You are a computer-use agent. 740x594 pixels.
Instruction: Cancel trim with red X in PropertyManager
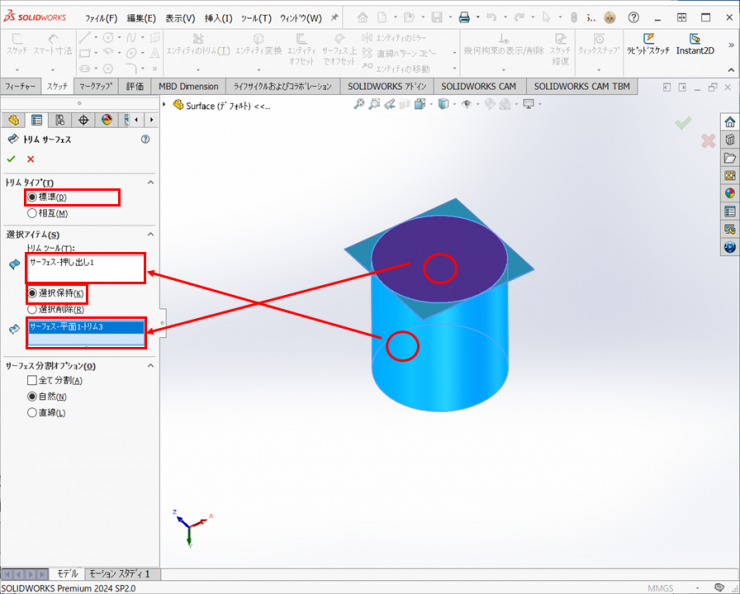coord(30,159)
